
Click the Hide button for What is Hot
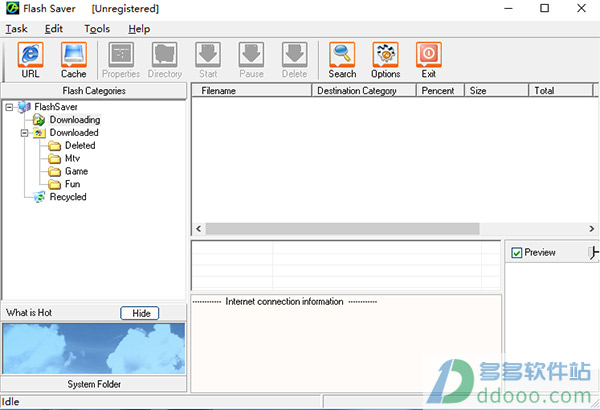coord(140,313)
